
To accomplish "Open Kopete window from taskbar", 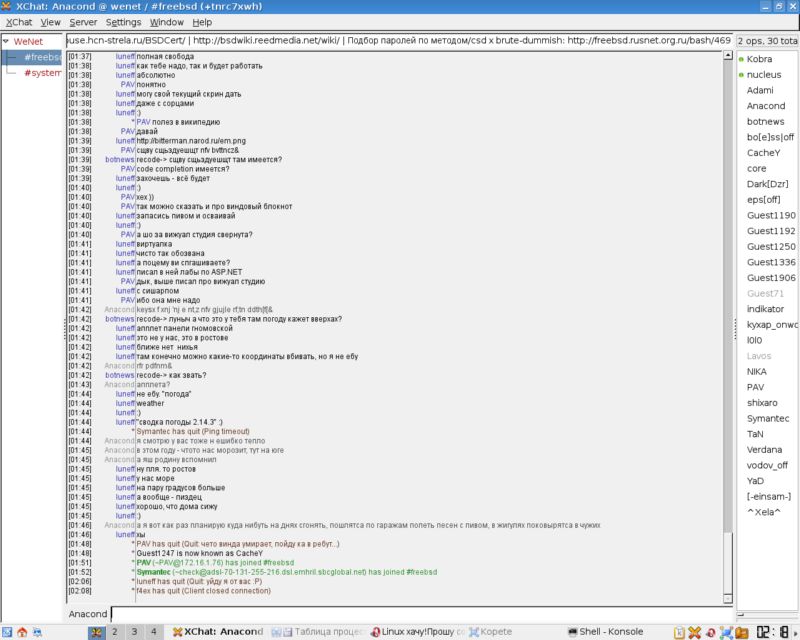I will [x=491, y=632].
